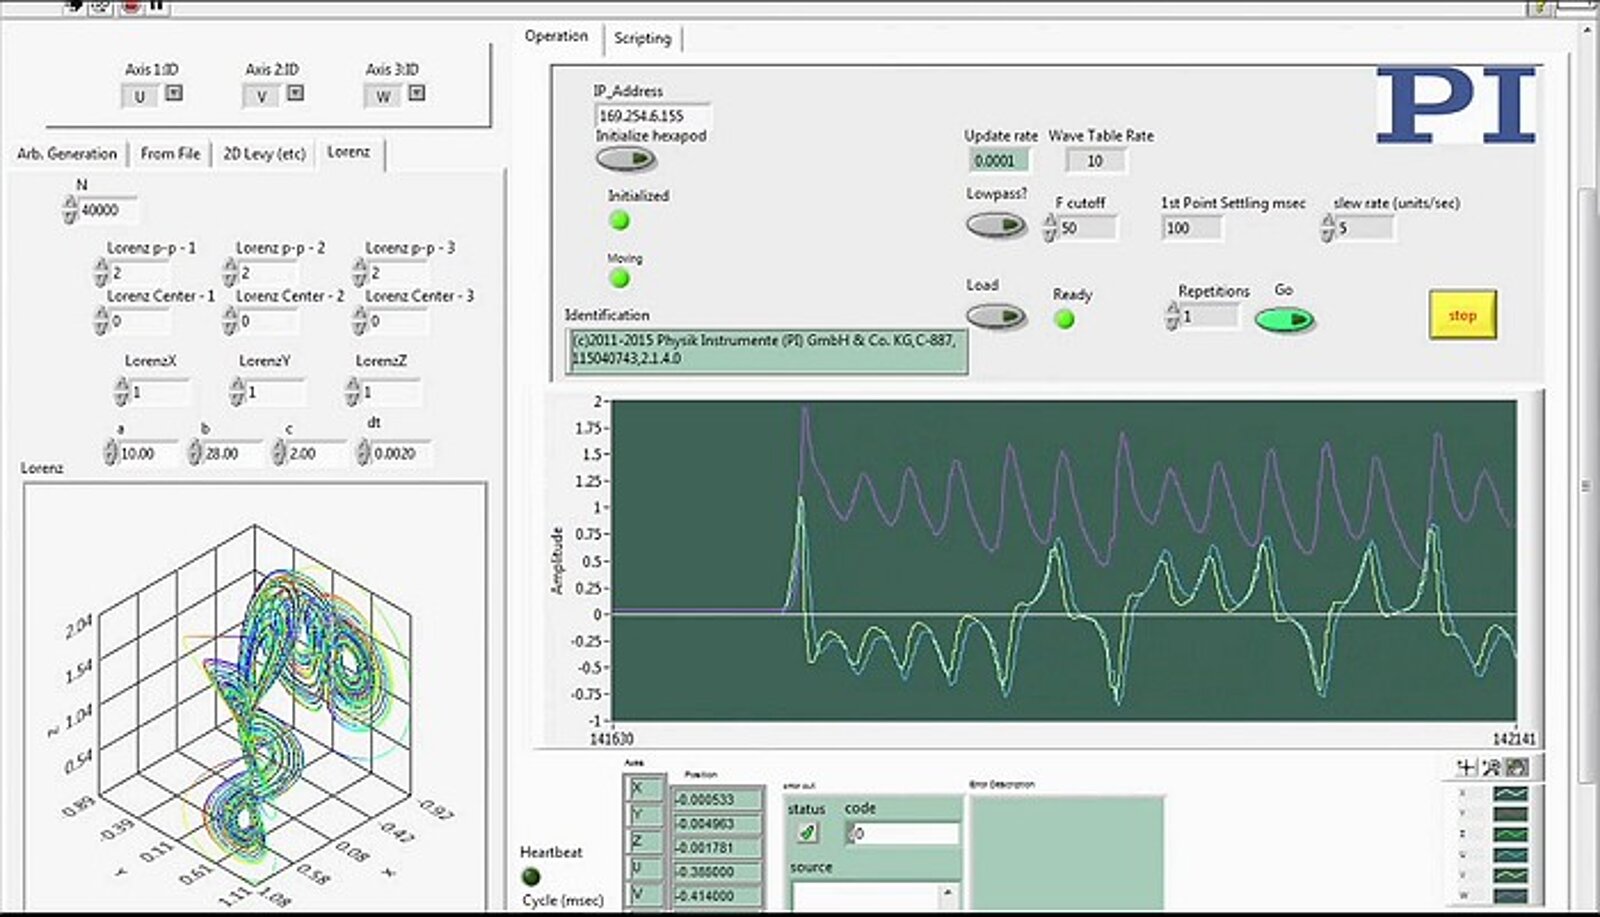Viewport: 1600px width, 917px height.
Task: Select the graph cursor crosshair tool
Action: point(1466,768)
